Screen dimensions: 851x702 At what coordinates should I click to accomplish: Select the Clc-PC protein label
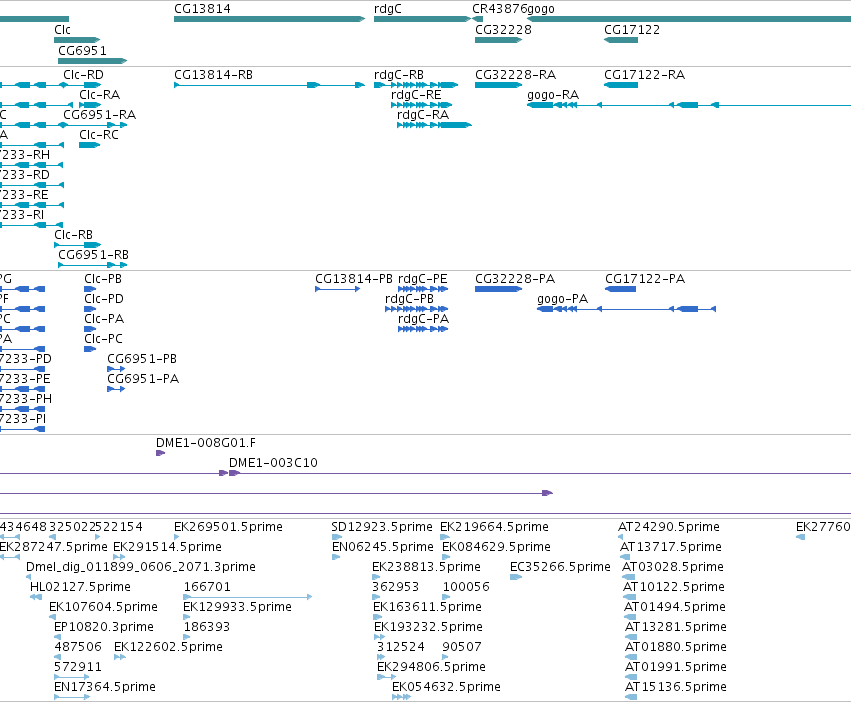(x=103, y=339)
